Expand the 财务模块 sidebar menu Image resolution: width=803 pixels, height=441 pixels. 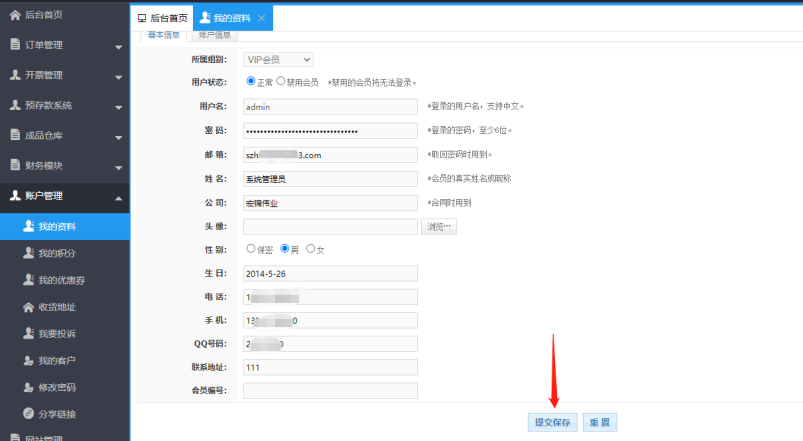click(x=65, y=165)
